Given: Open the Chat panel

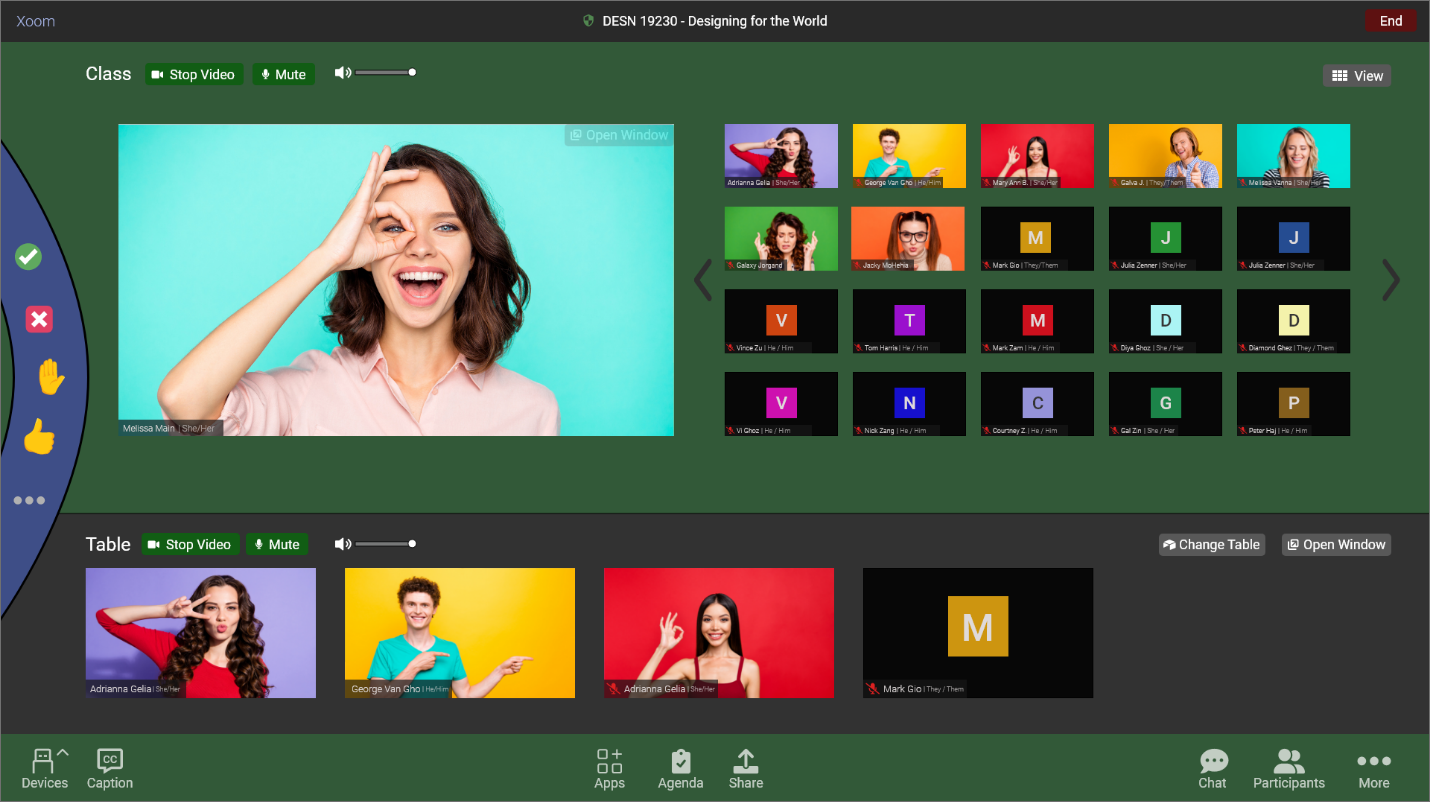Looking at the screenshot, I should pos(1213,767).
